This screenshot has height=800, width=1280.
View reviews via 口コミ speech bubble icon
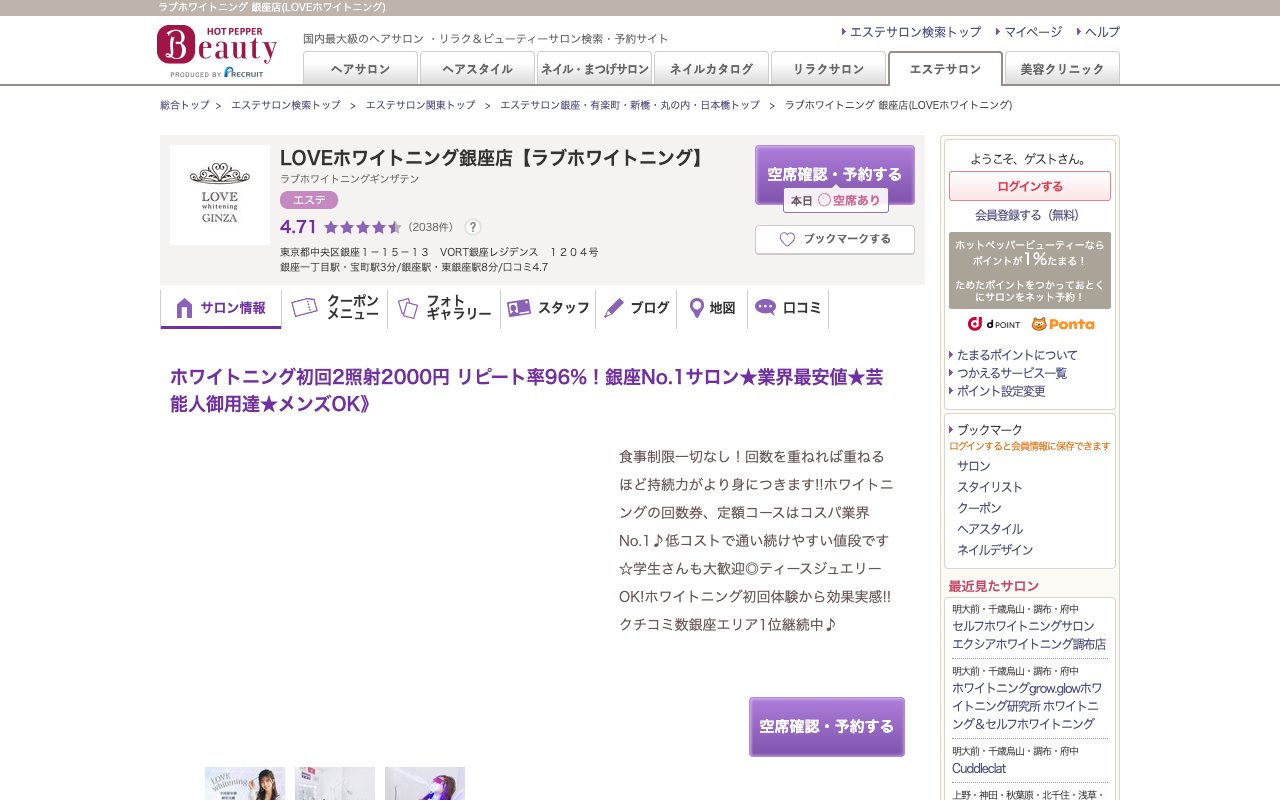pos(766,308)
